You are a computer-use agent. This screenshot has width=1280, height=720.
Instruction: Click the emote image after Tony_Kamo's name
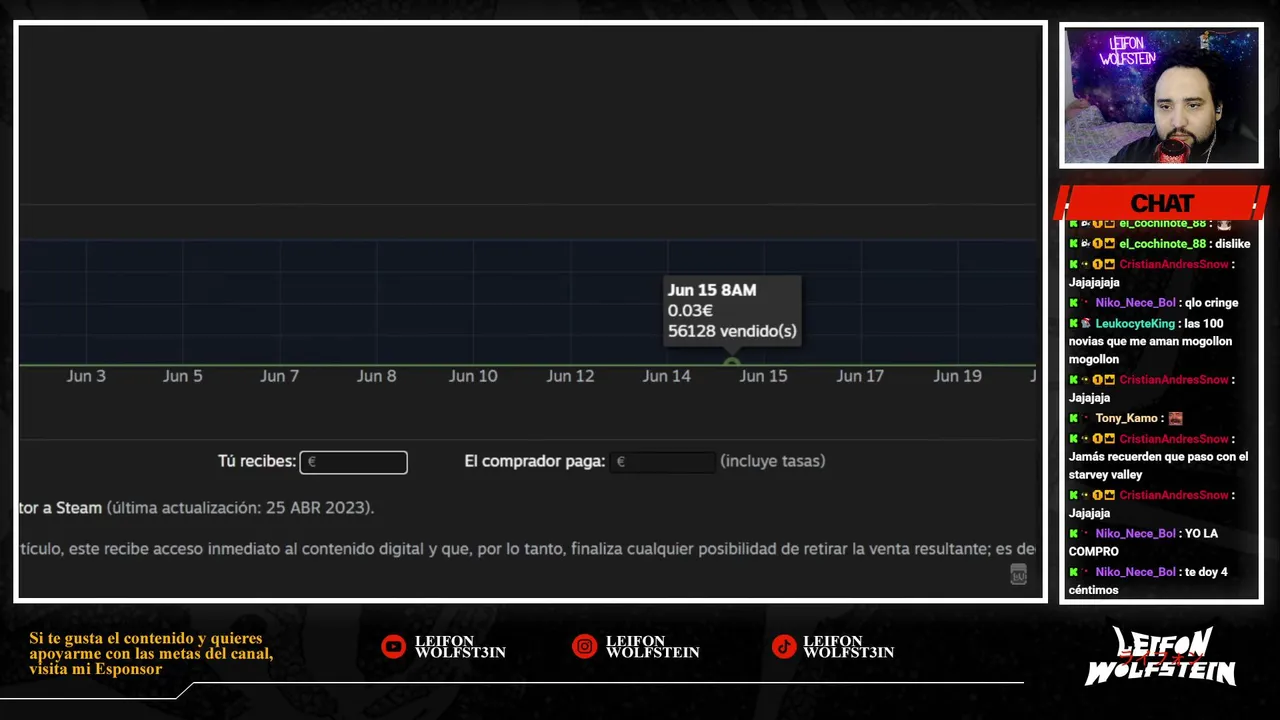pyautogui.click(x=1175, y=418)
